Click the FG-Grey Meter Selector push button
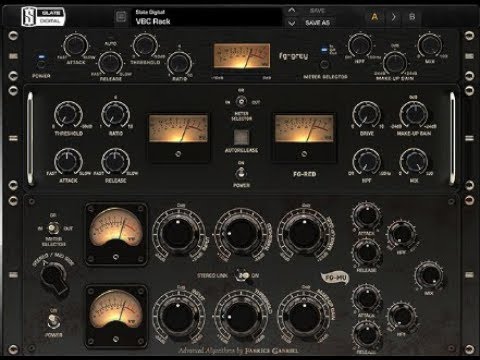This screenshot has width=480, height=360. click(324, 64)
